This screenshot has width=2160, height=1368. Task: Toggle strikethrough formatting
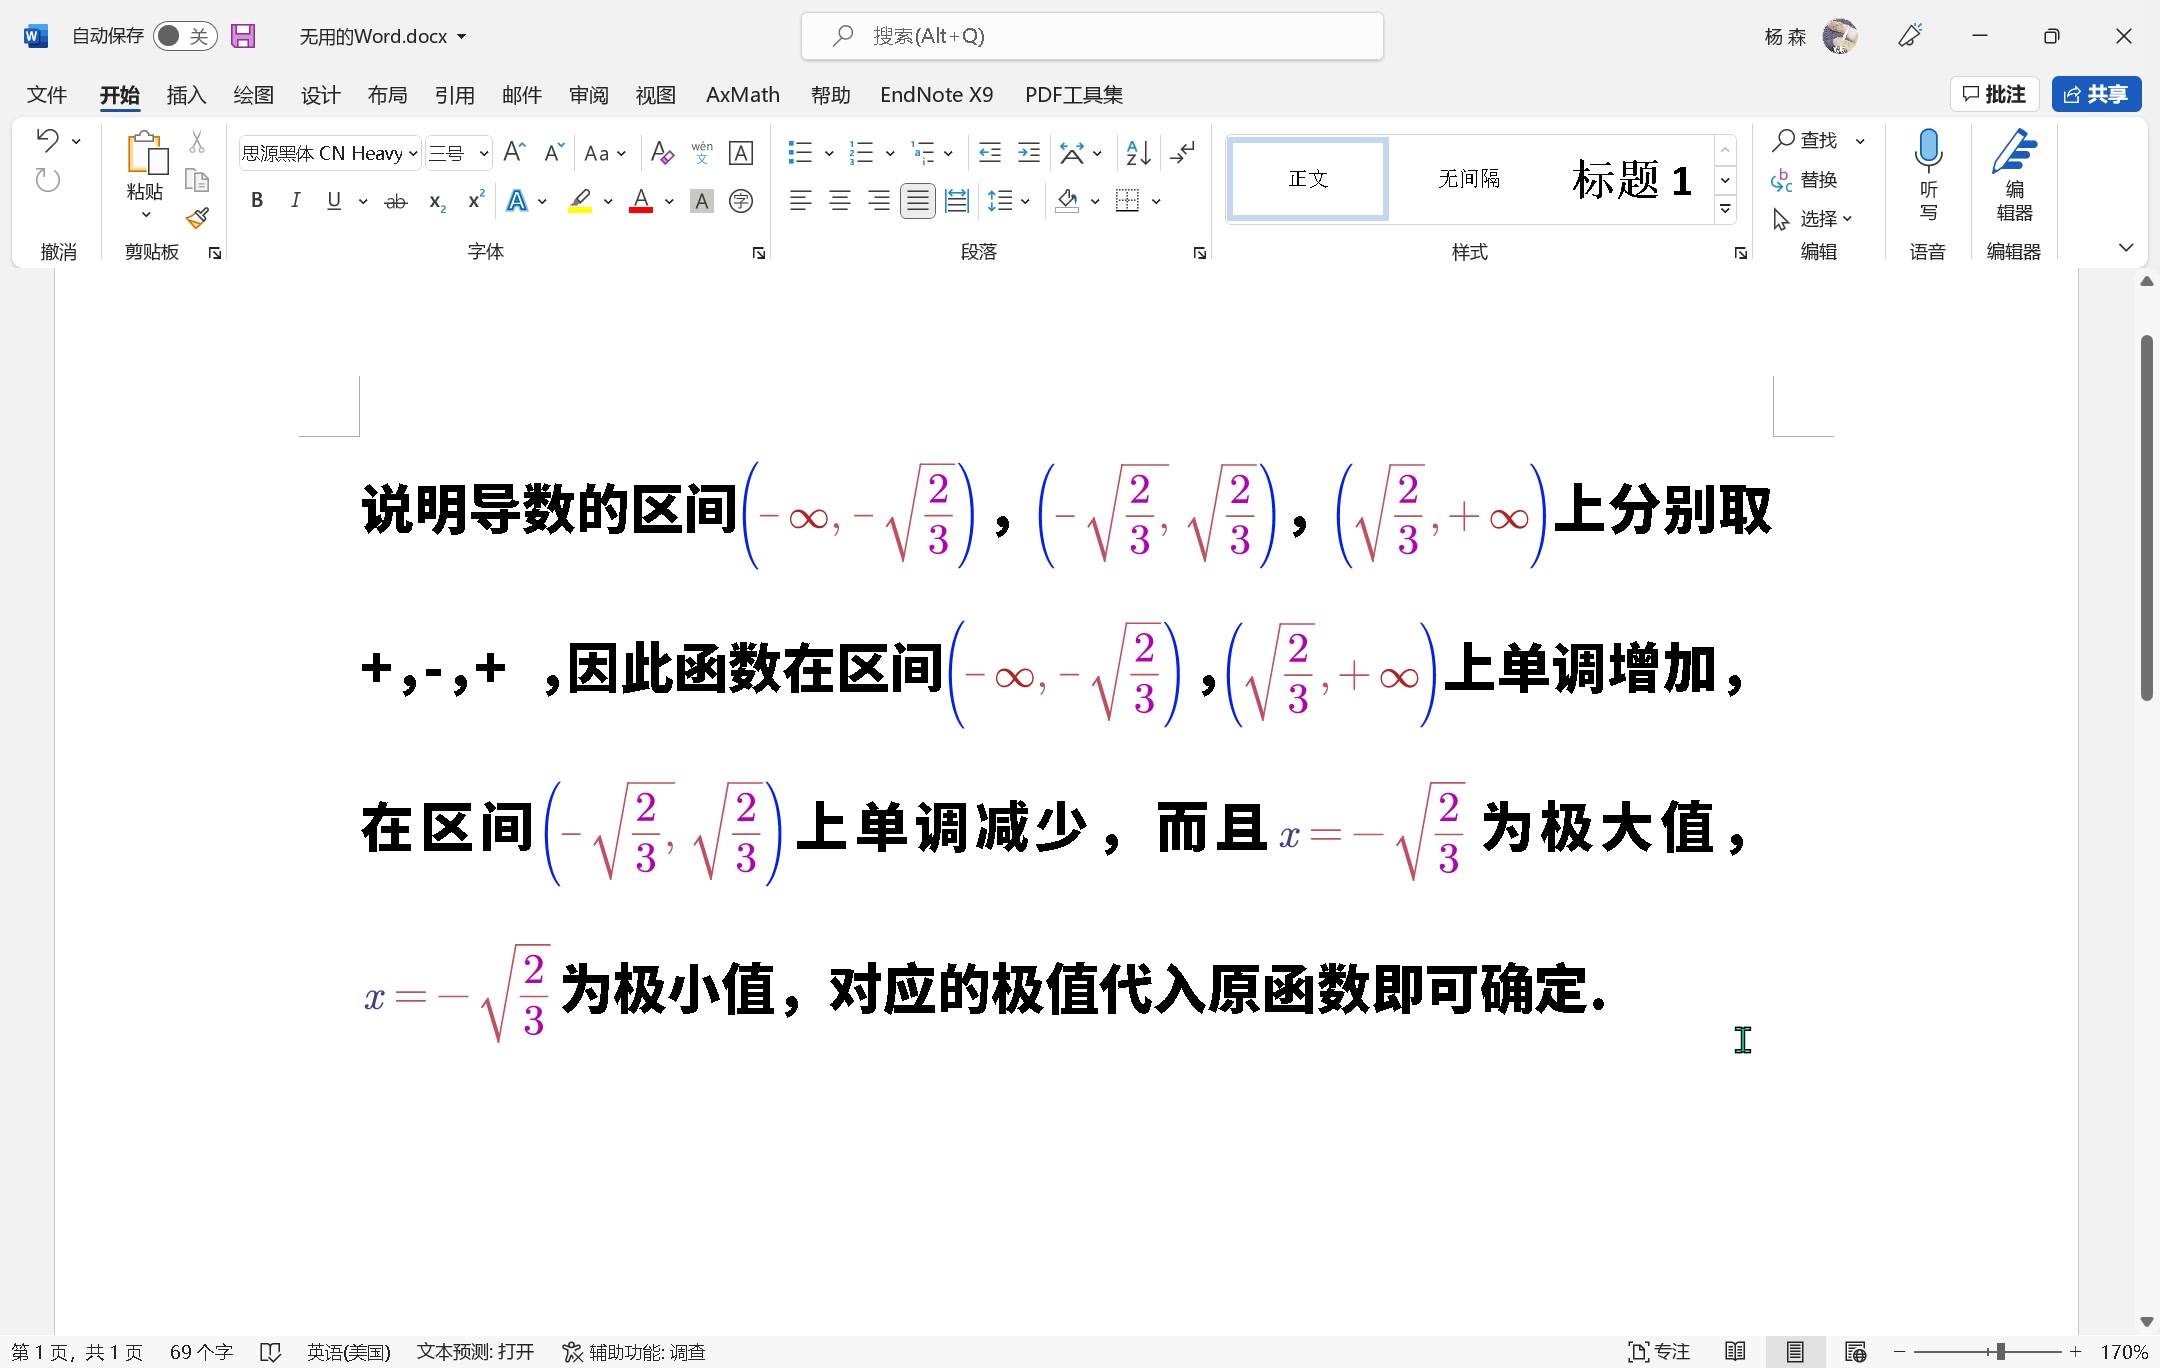[395, 200]
